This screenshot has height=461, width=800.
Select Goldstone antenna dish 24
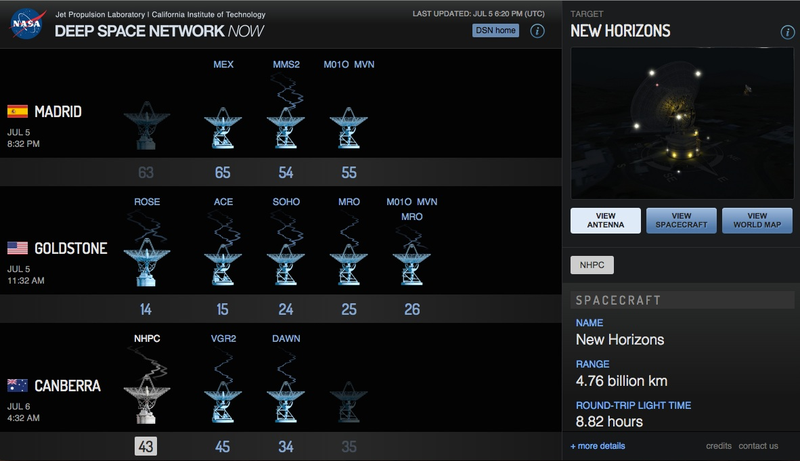point(286,264)
